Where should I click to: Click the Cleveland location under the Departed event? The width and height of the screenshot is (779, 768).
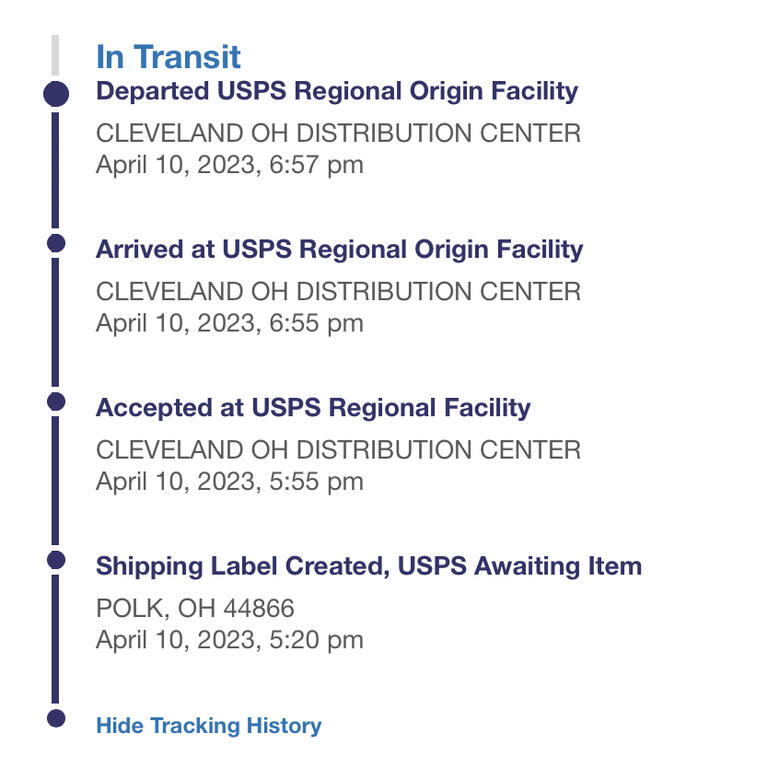click(338, 133)
